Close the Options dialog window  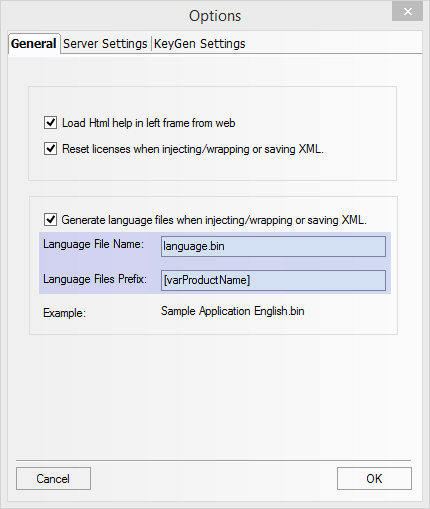pyautogui.click(x=407, y=12)
